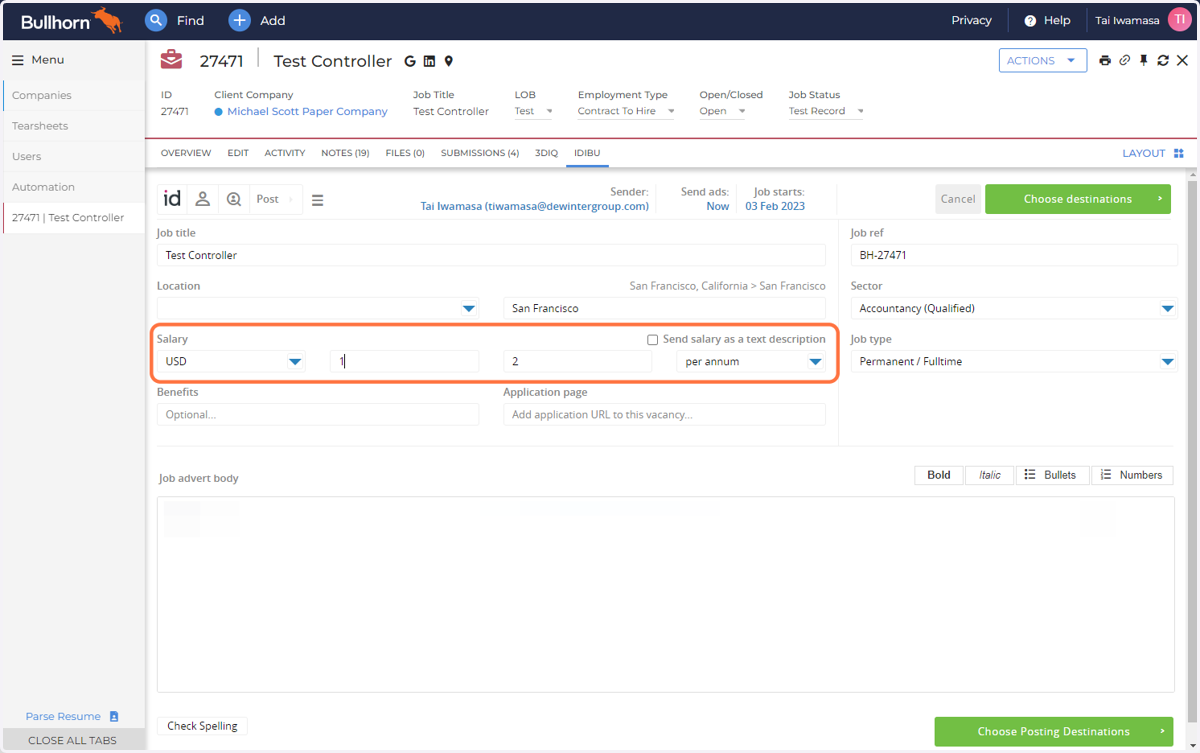Screen dimensions: 1200x753
Task: Click the Parse Resume document icon
Action: tap(114, 716)
